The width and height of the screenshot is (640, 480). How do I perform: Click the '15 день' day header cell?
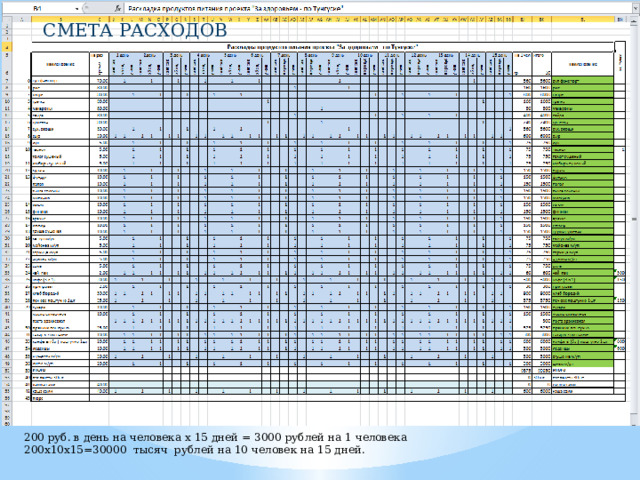(x=499, y=55)
